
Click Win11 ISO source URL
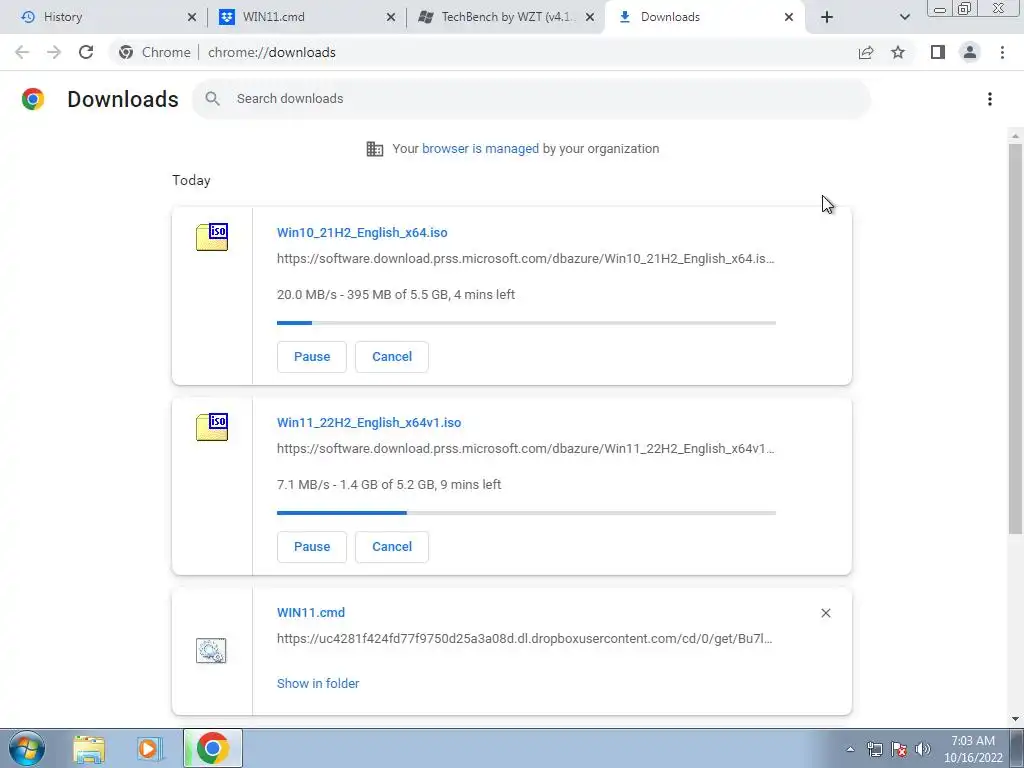coord(526,449)
